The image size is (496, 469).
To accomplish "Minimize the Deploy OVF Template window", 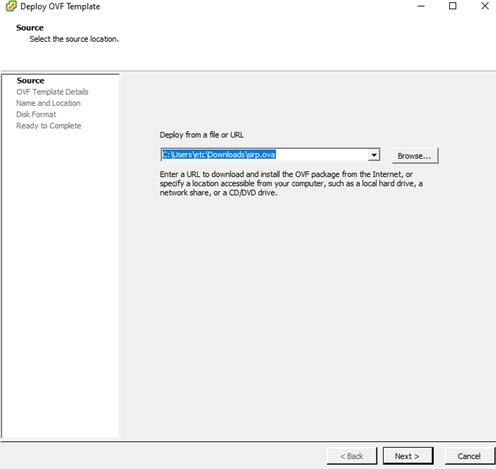I will 421,6.
